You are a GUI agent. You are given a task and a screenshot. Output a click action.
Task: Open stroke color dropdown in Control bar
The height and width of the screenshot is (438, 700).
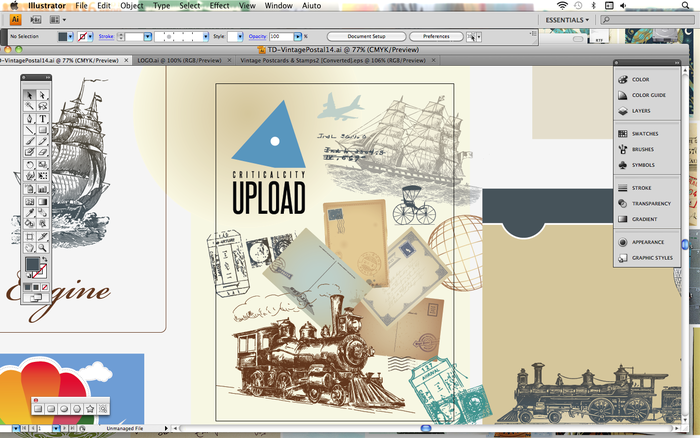(90, 37)
